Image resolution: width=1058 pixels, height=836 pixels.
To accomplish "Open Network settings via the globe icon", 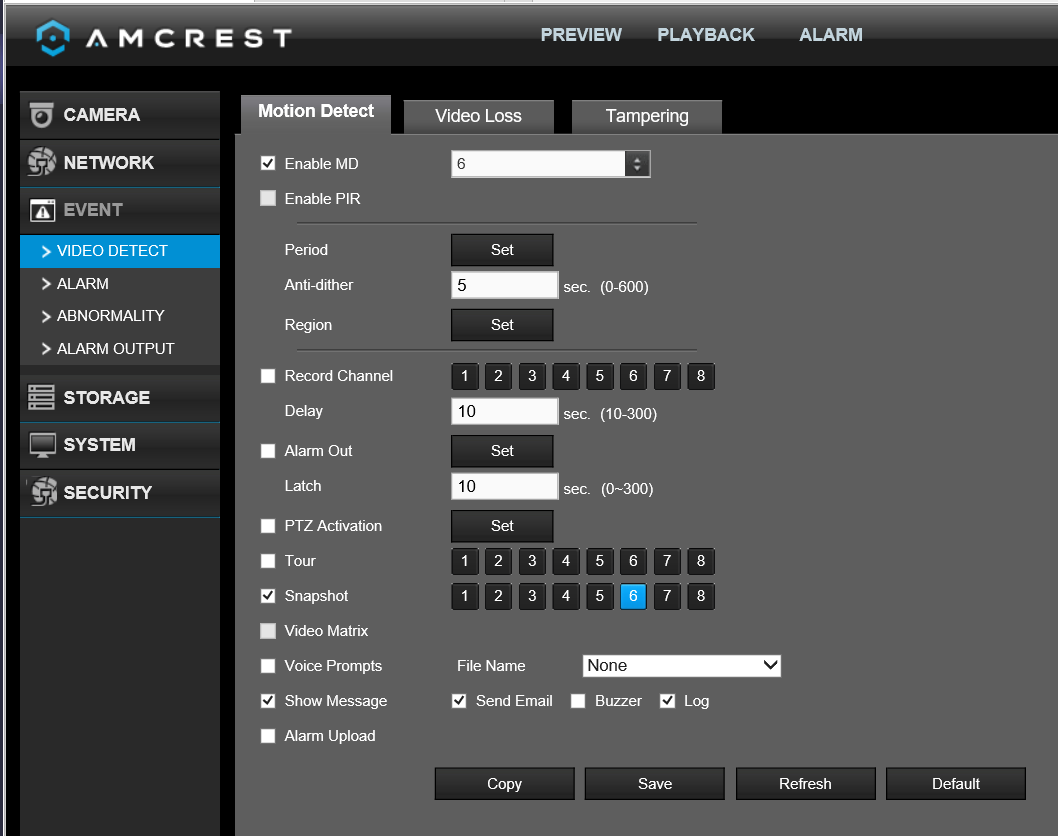I will 42,162.
